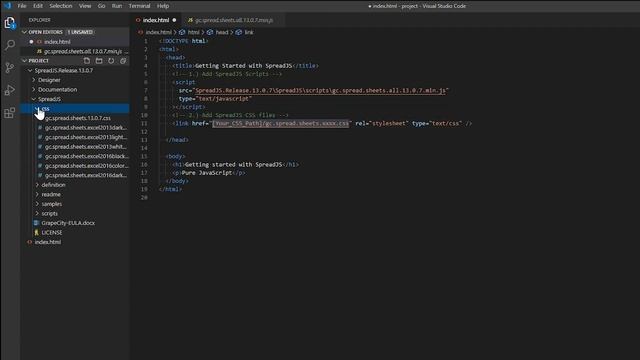The width and height of the screenshot is (640, 360).
Task: Open the Run menu
Action: click(117, 6)
